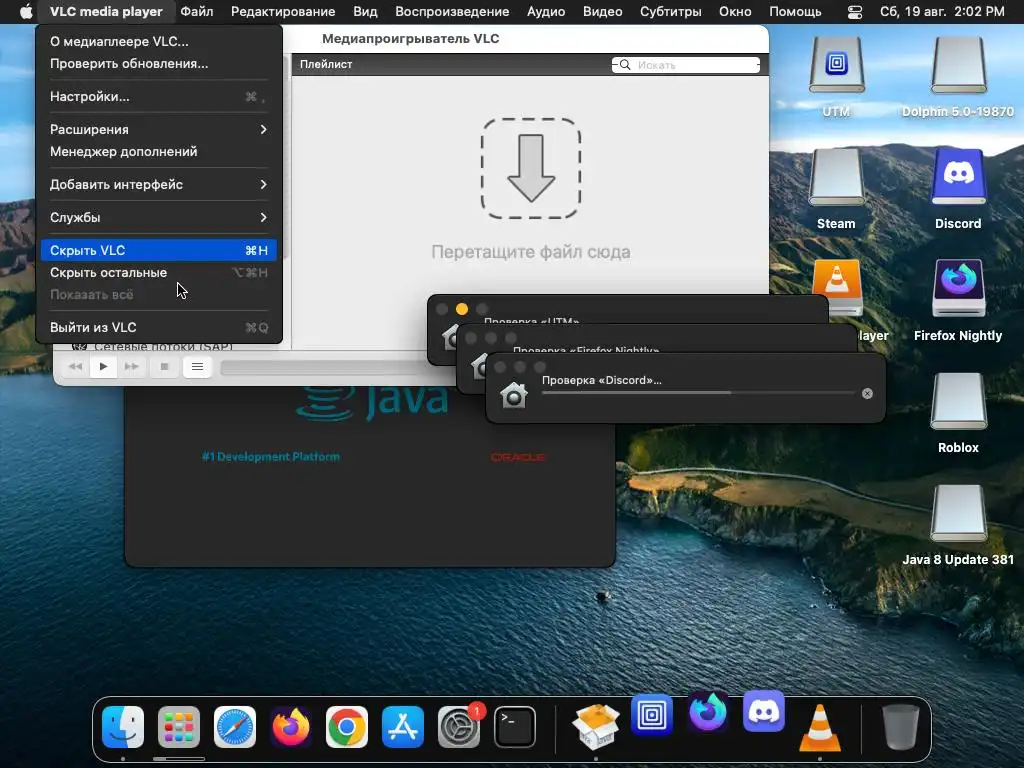1024x768 pixels.
Task: Open the Видео menu
Action: (602, 11)
